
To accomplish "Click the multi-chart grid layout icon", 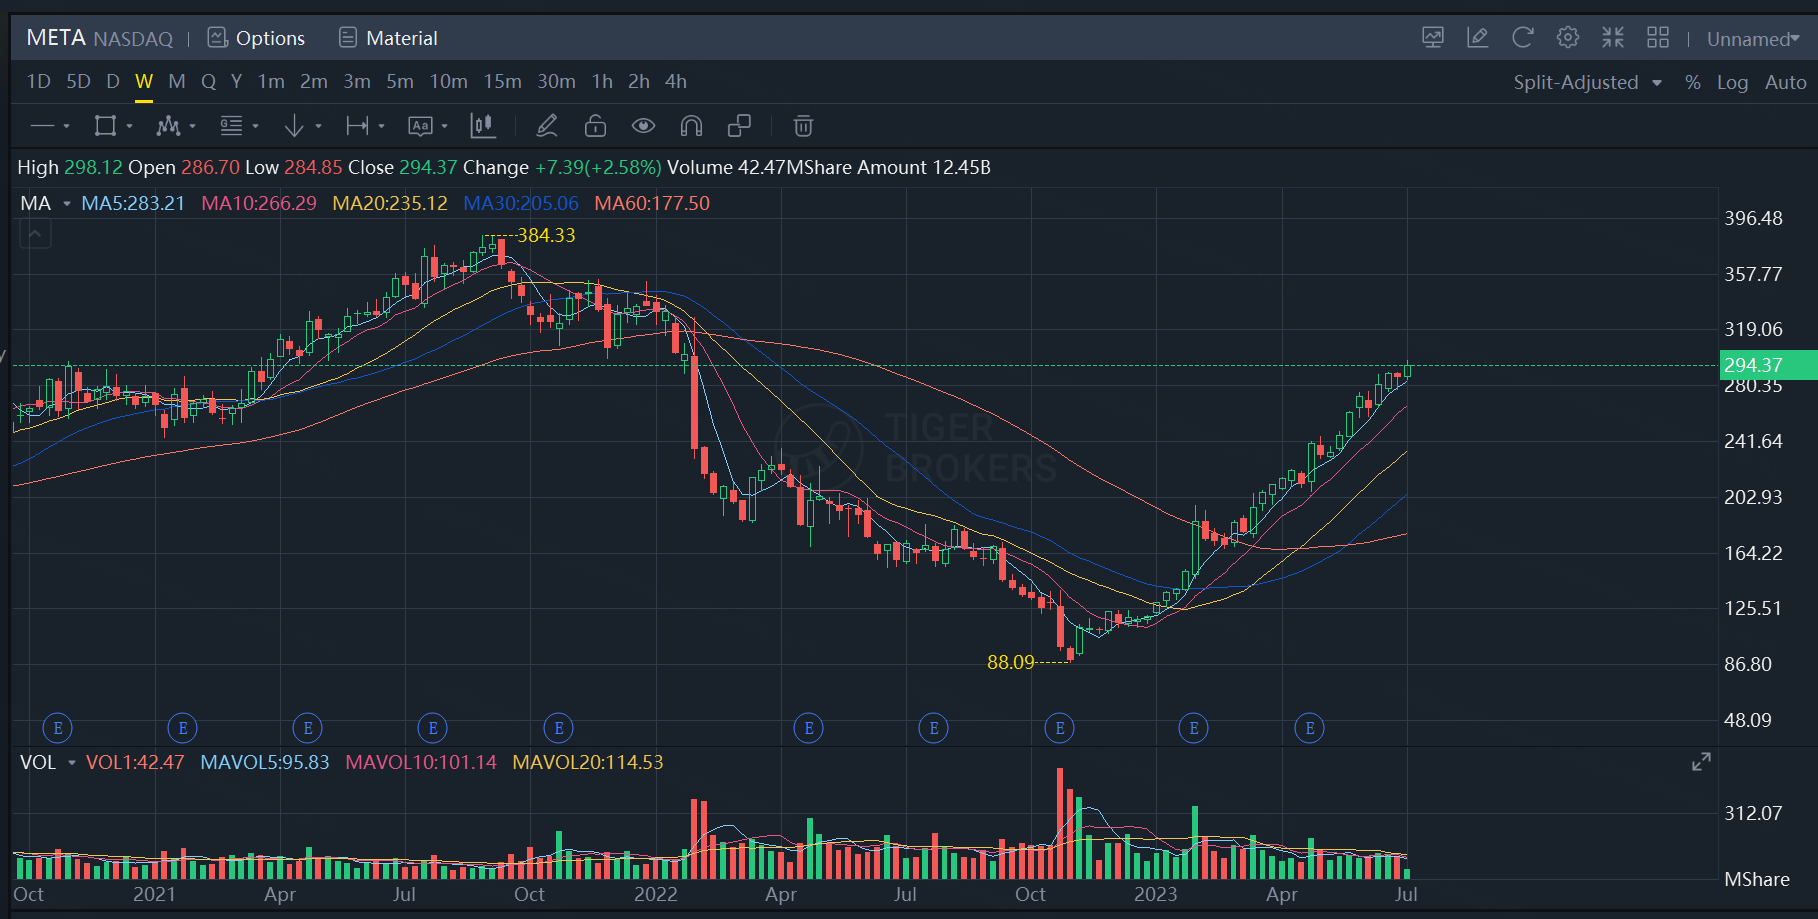I will point(1658,38).
